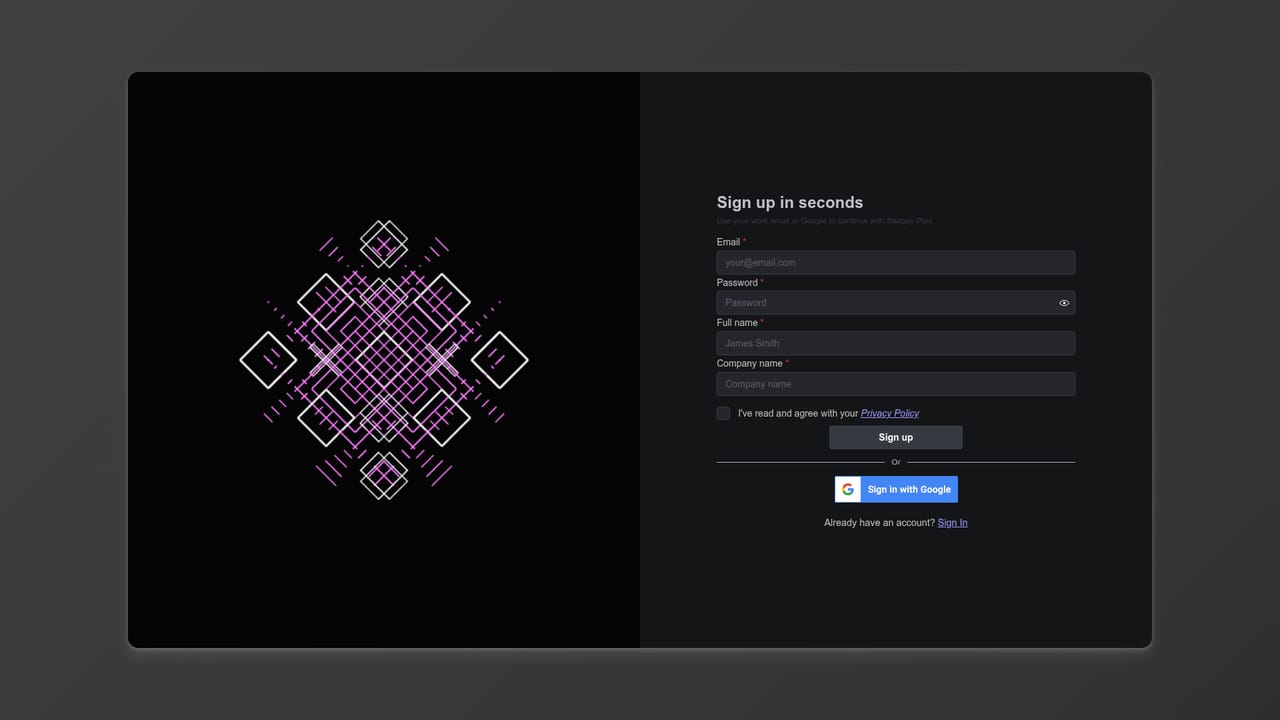The image size is (1280, 720).
Task: Focus the Email input field
Action: click(896, 263)
